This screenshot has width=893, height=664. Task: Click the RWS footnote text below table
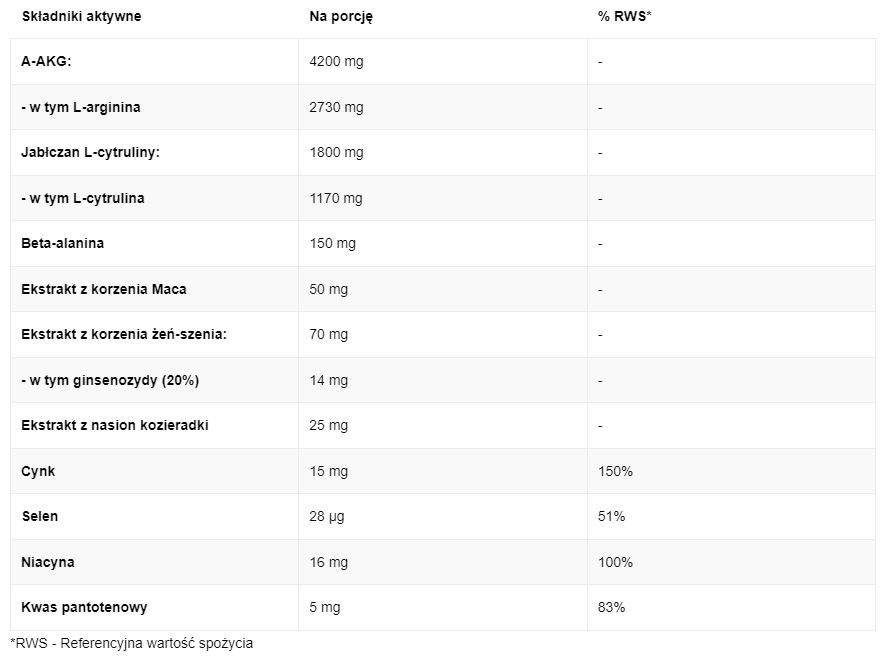pyautogui.click(x=132, y=643)
